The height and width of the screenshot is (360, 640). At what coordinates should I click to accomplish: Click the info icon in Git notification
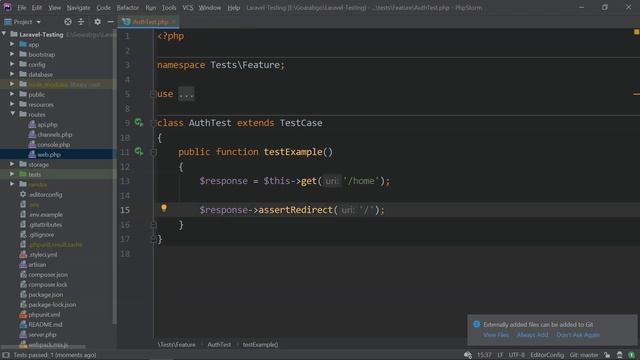476,324
